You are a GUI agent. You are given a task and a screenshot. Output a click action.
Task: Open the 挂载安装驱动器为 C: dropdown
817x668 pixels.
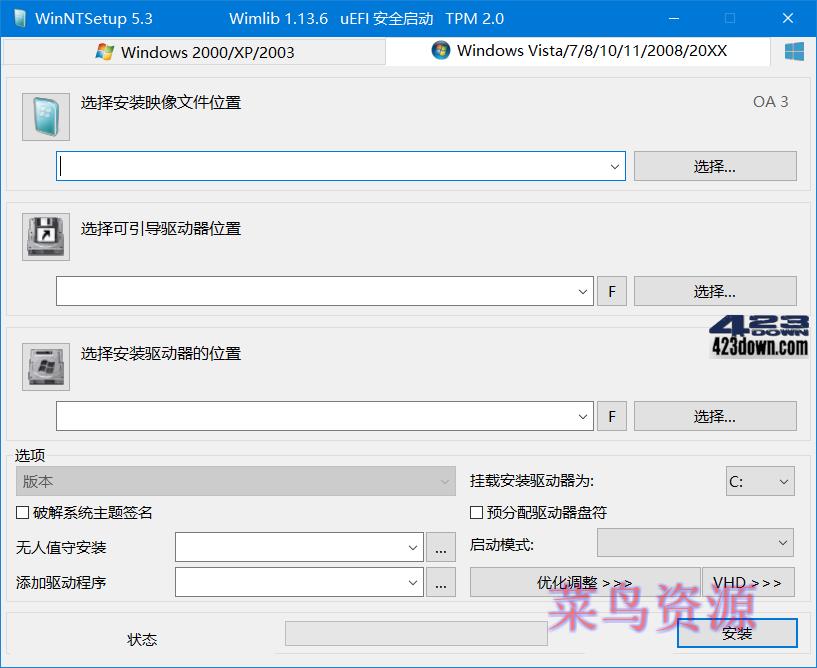(760, 481)
